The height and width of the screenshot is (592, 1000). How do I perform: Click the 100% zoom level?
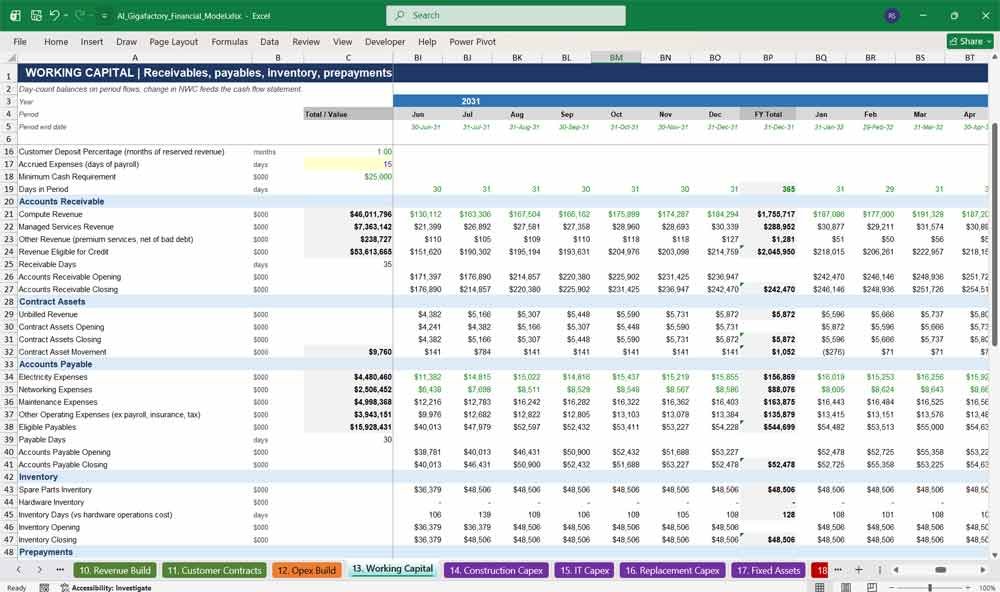click(987, 588)
